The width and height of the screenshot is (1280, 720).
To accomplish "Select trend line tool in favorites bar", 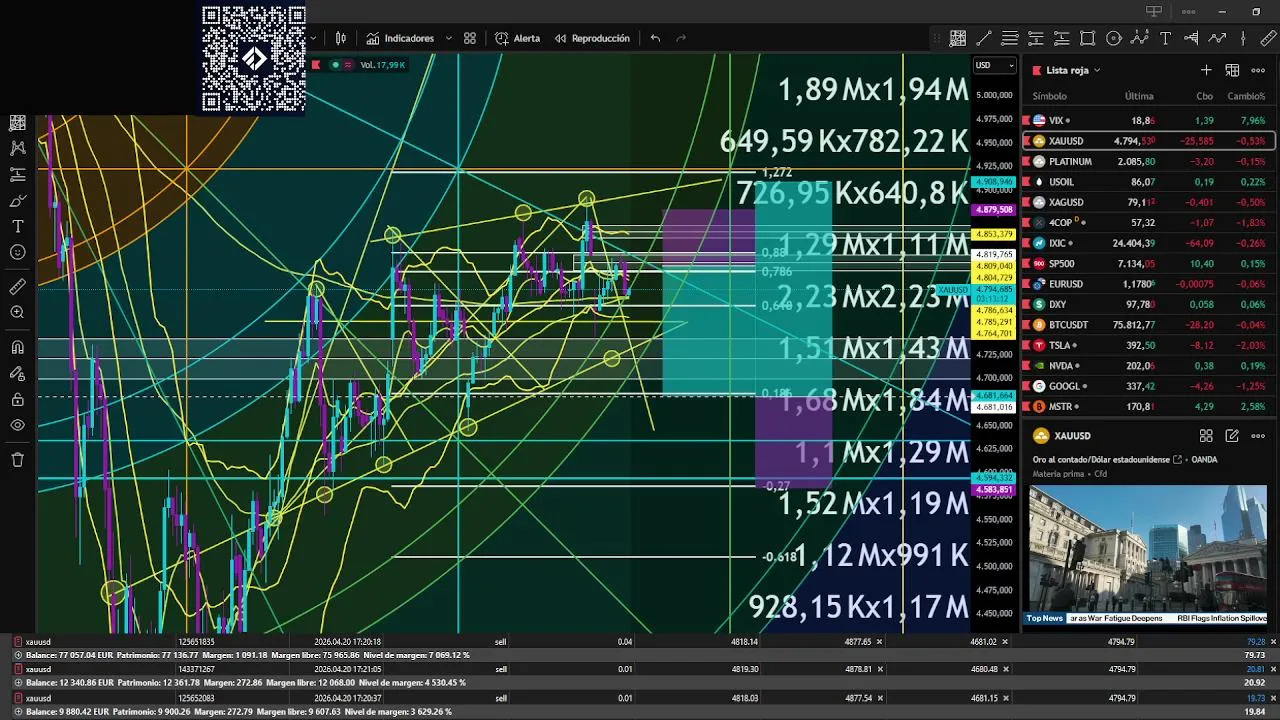I will 984,38.
